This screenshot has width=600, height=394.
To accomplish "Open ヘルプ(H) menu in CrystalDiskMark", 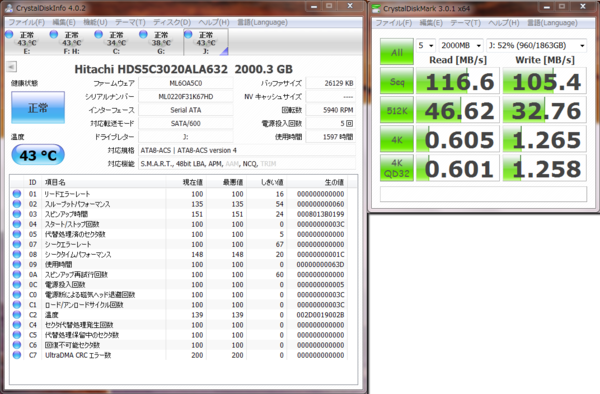I will (504, 23).
